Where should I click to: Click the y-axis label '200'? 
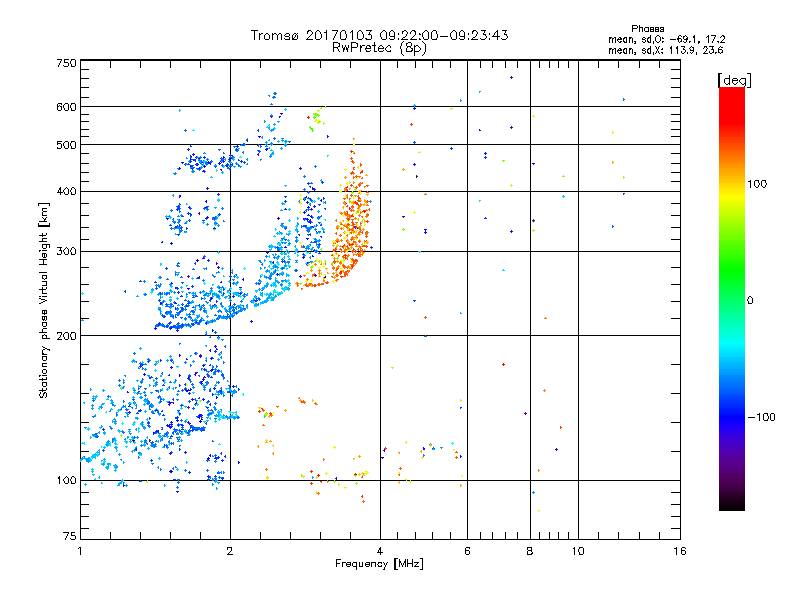(x=66, y=336)
